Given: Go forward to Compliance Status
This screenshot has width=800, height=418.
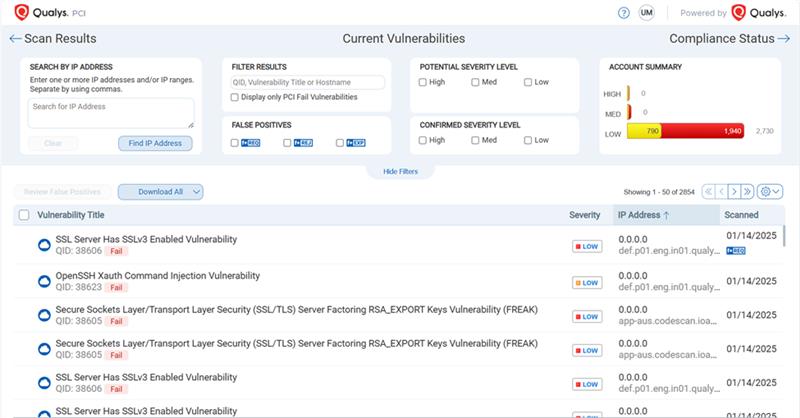Looking at the screenshot, I should (x=730, y=38).
